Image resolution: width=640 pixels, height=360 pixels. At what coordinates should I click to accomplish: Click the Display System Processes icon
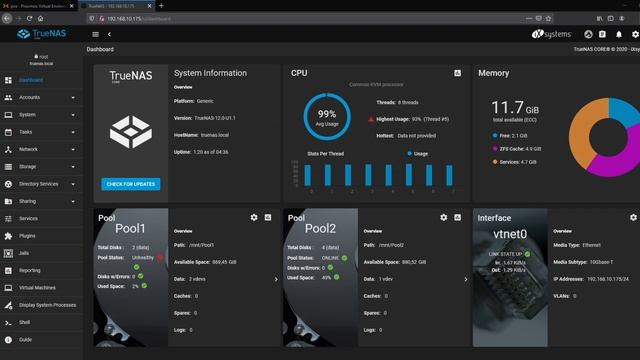click(x=8, y=305)
